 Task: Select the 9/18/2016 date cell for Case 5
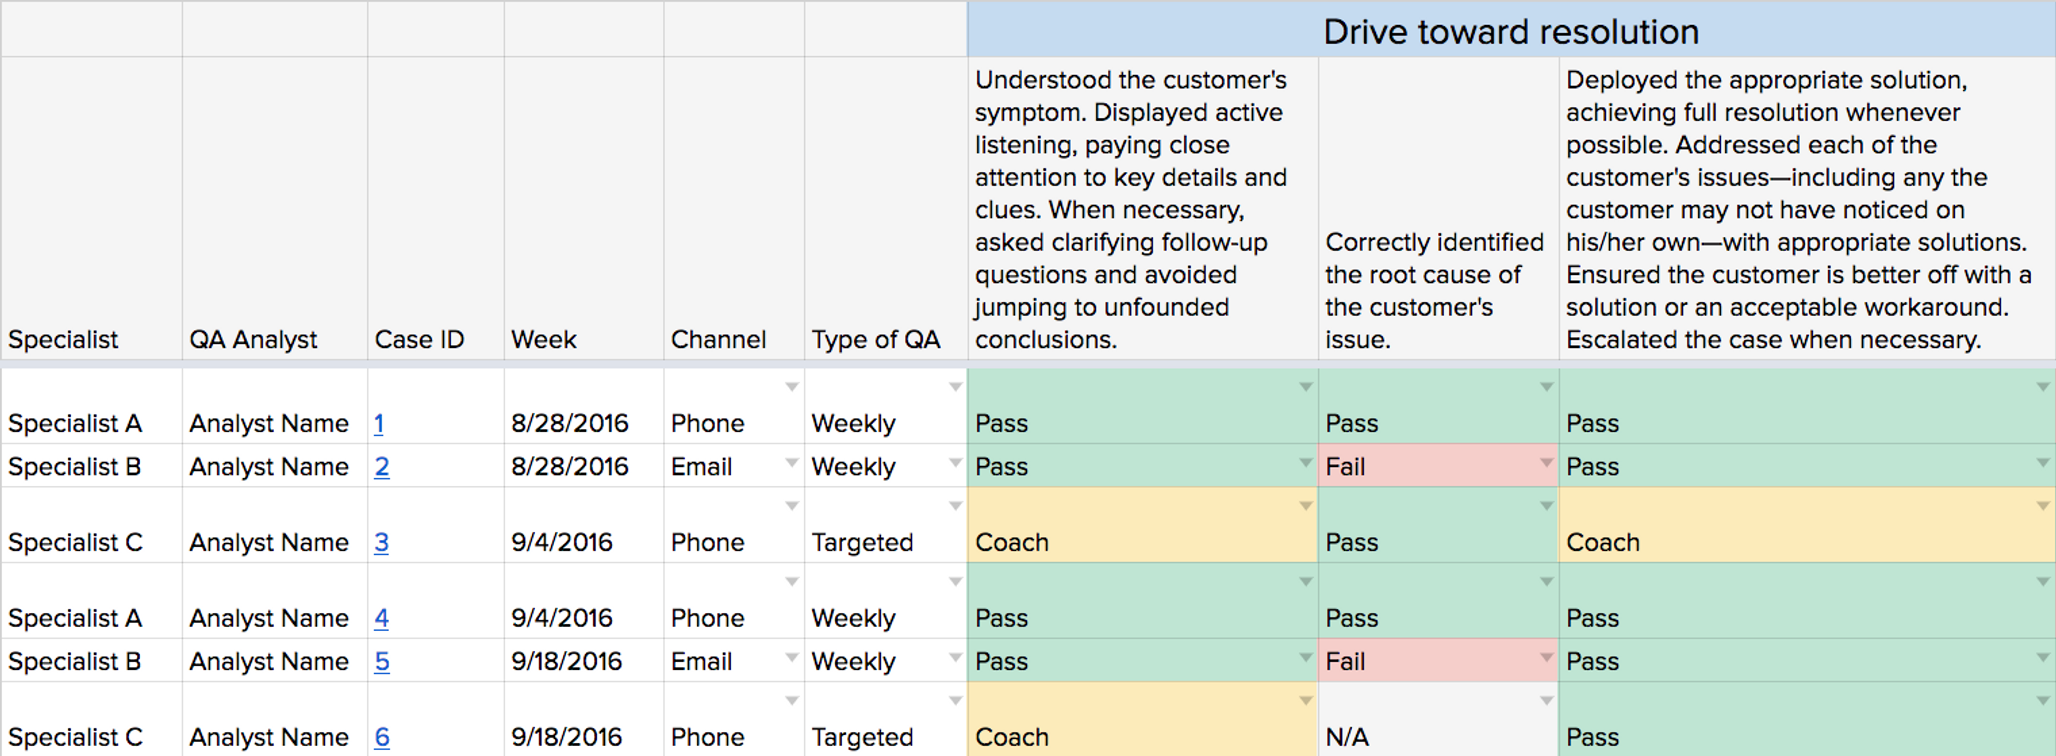(584, 661)
